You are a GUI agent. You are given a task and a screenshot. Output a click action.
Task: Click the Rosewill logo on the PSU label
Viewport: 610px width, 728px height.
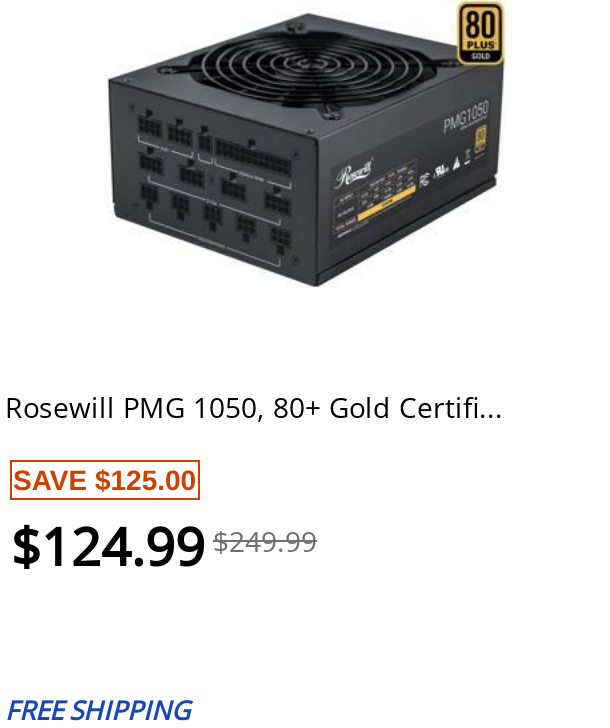pyautogui.click(x=355, y=174)
